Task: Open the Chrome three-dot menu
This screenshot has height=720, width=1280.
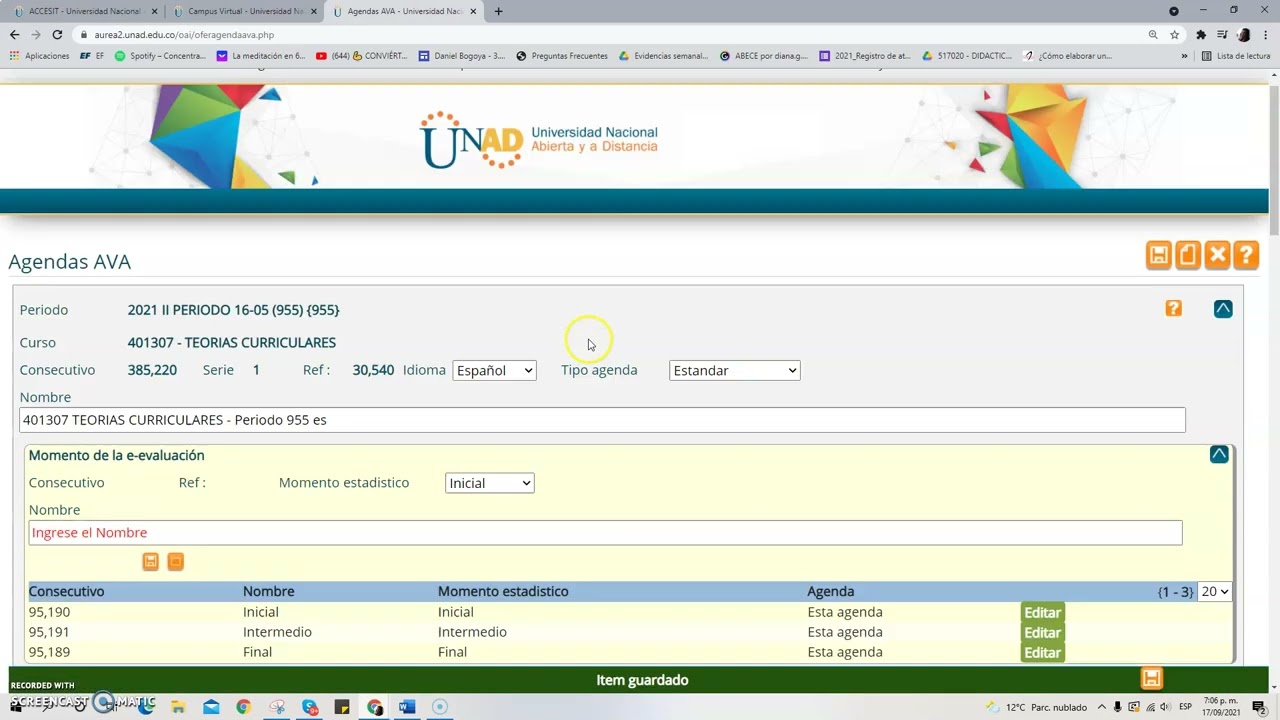Action: 1265,34
